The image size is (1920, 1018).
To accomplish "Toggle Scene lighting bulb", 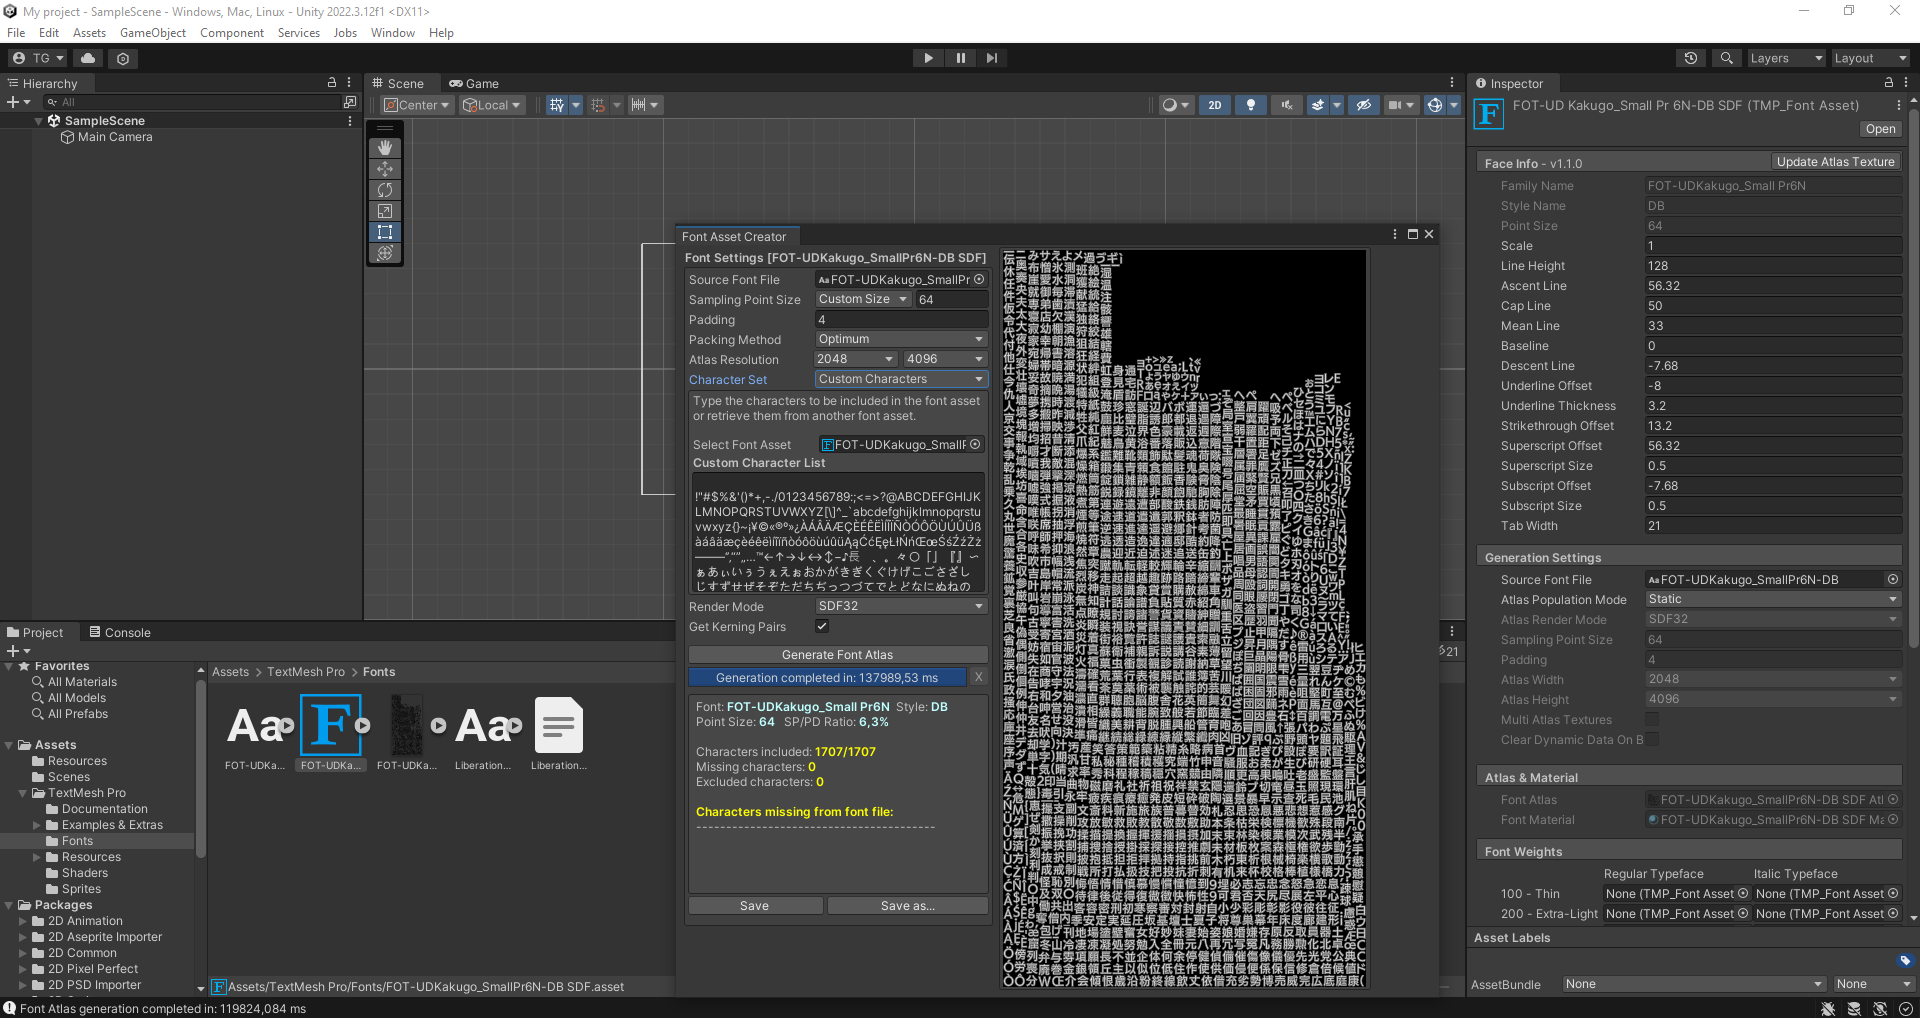I will point(1250,105).
